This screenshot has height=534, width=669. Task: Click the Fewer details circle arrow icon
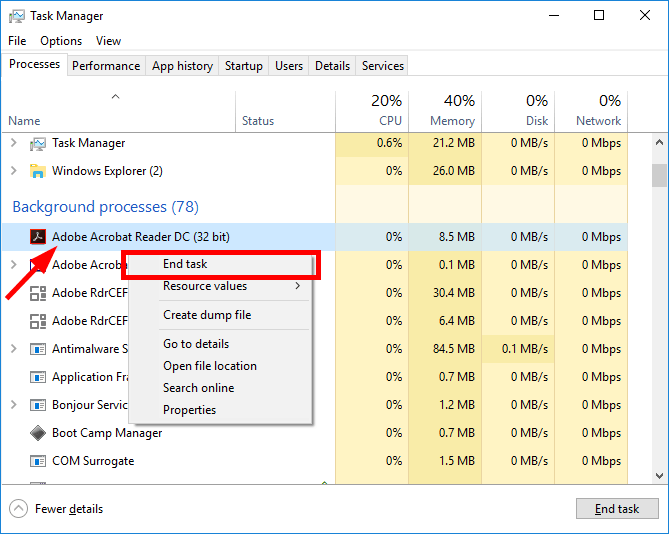[x=18, y=508]
